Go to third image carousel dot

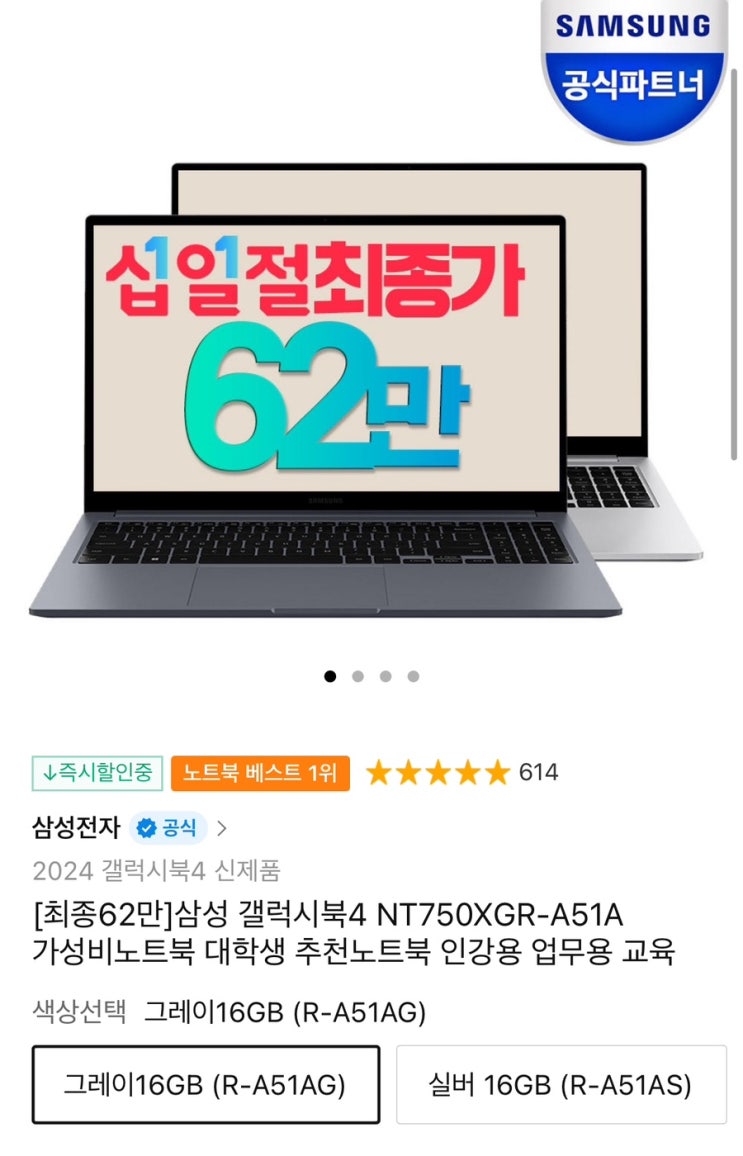(x=386, y=676)
